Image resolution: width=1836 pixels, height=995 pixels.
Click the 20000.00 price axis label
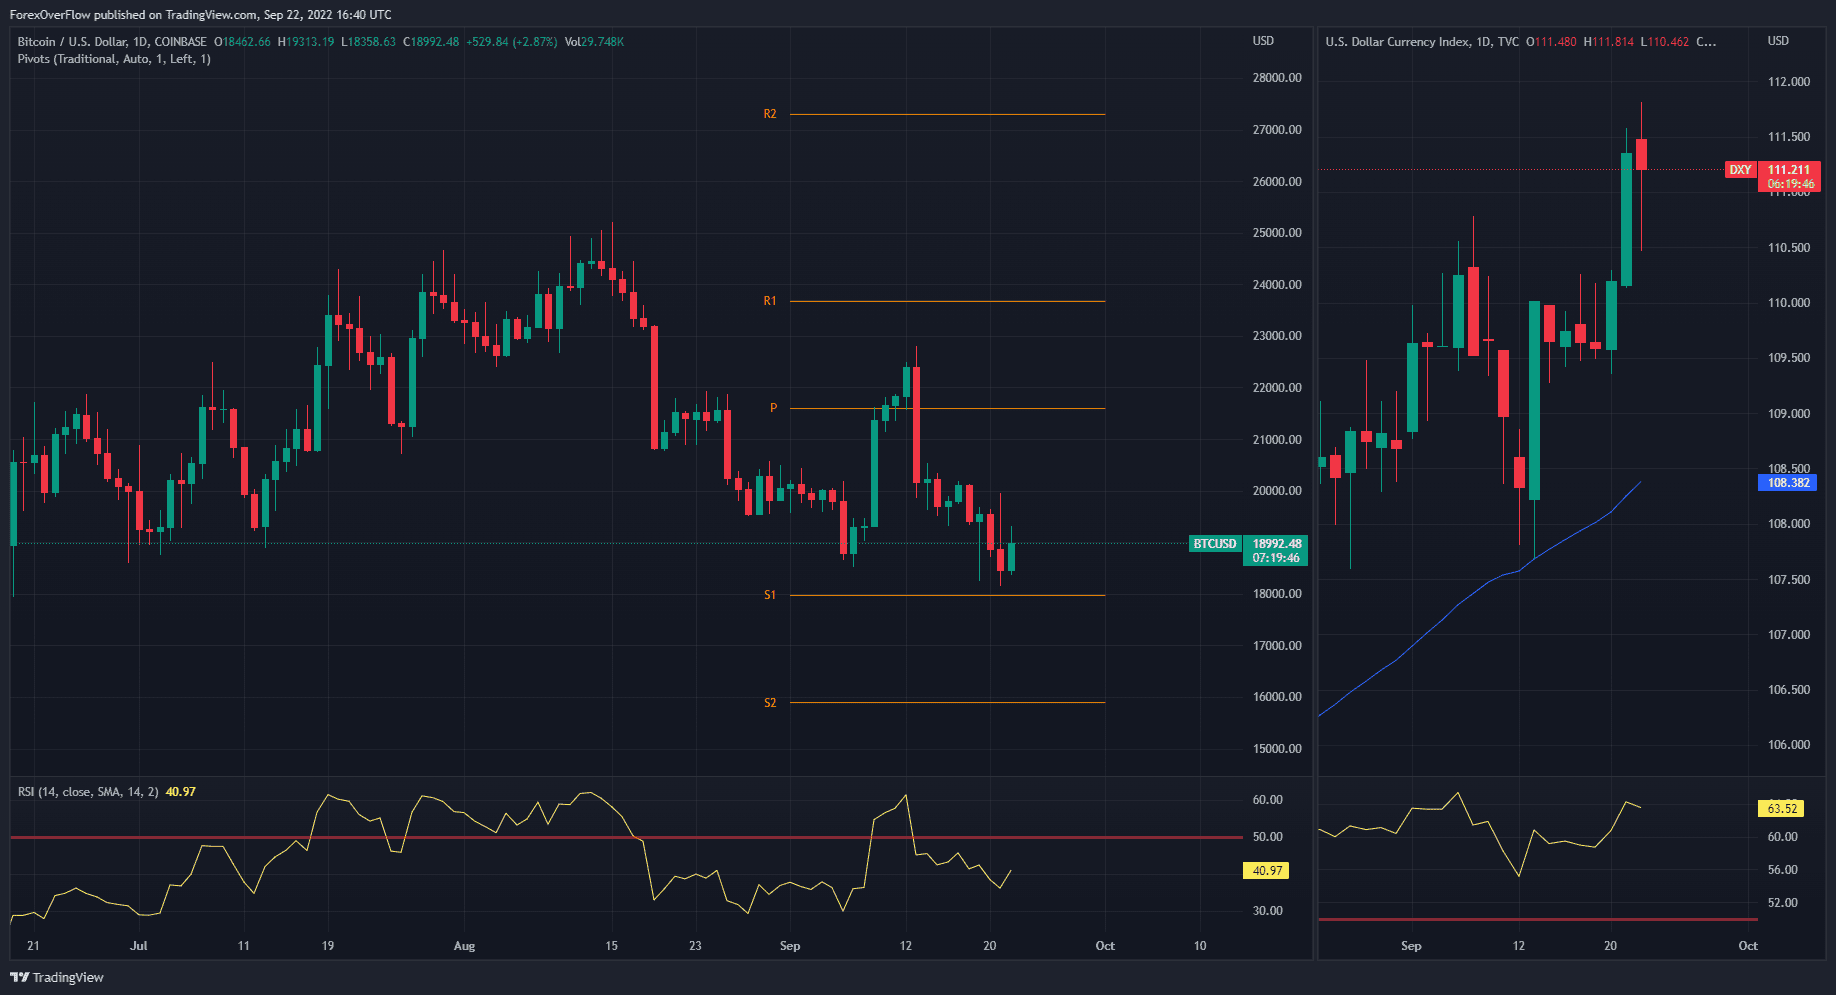pyautogui.click(x=1277, y=491)
